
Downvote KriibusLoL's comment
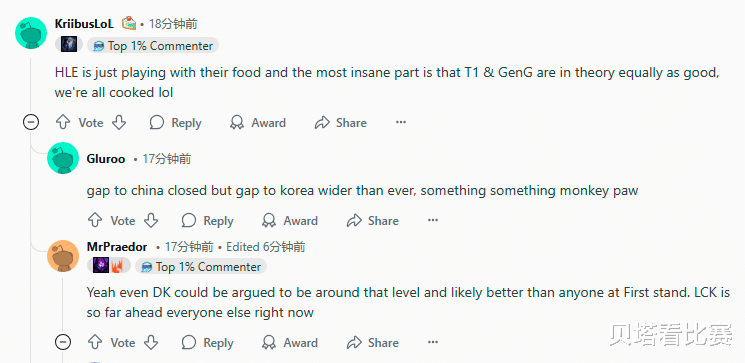point(119,123)
